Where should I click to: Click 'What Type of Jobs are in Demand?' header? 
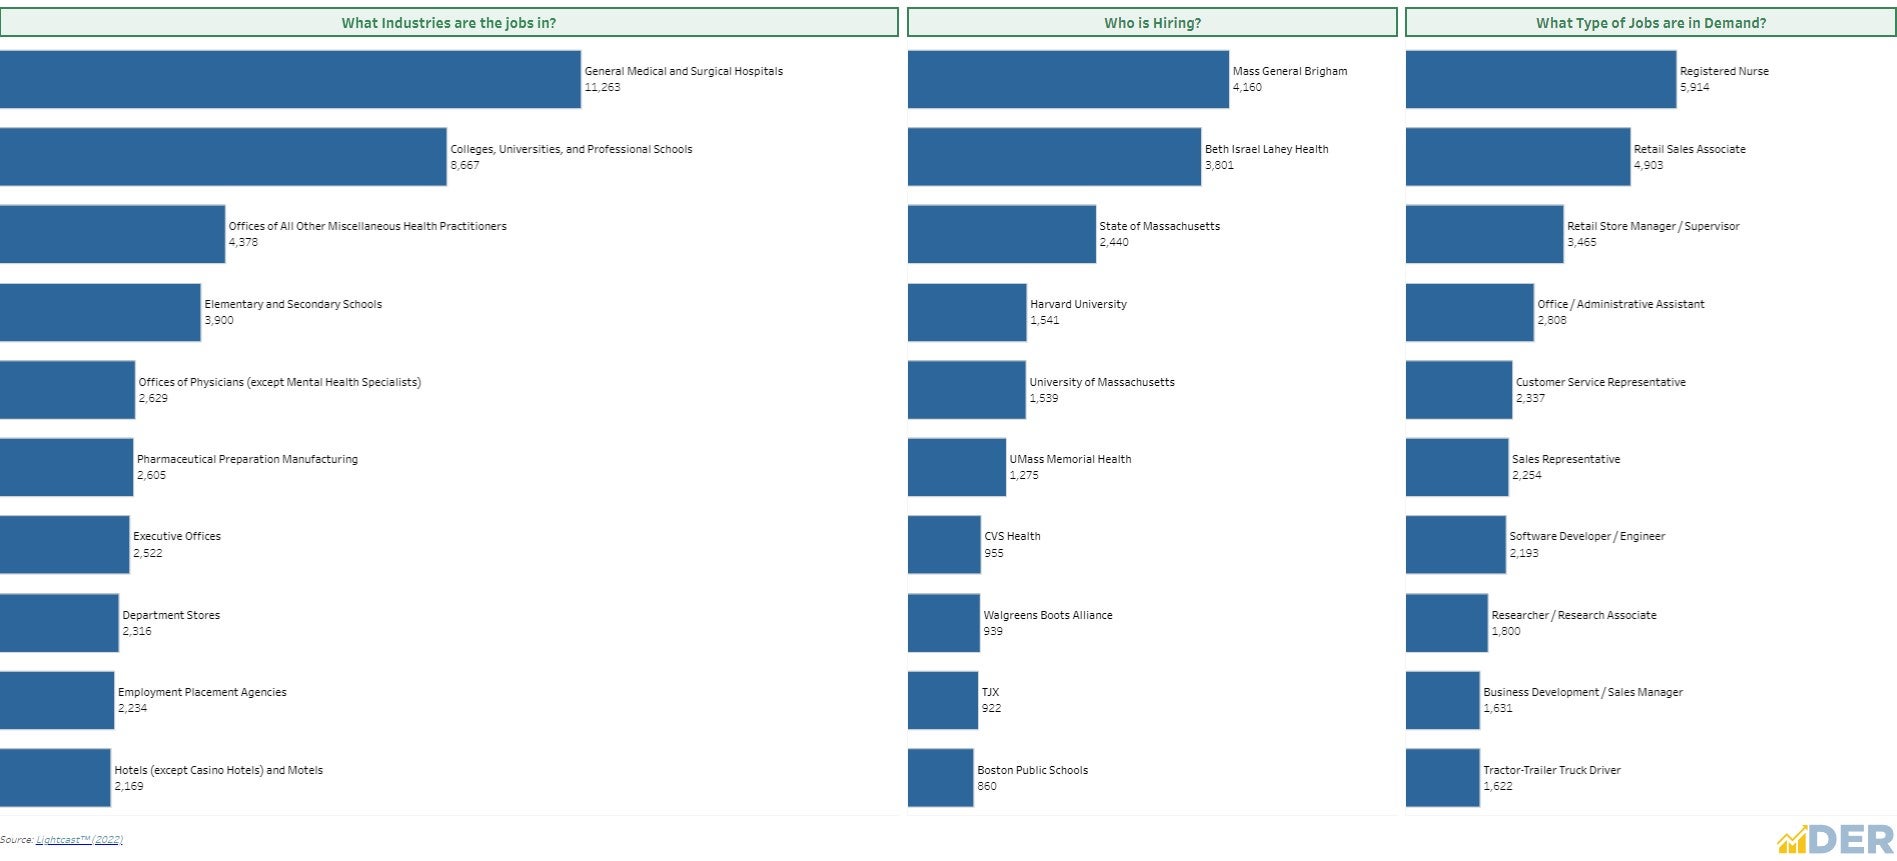pyautogui.click(x=1650, y=23)
